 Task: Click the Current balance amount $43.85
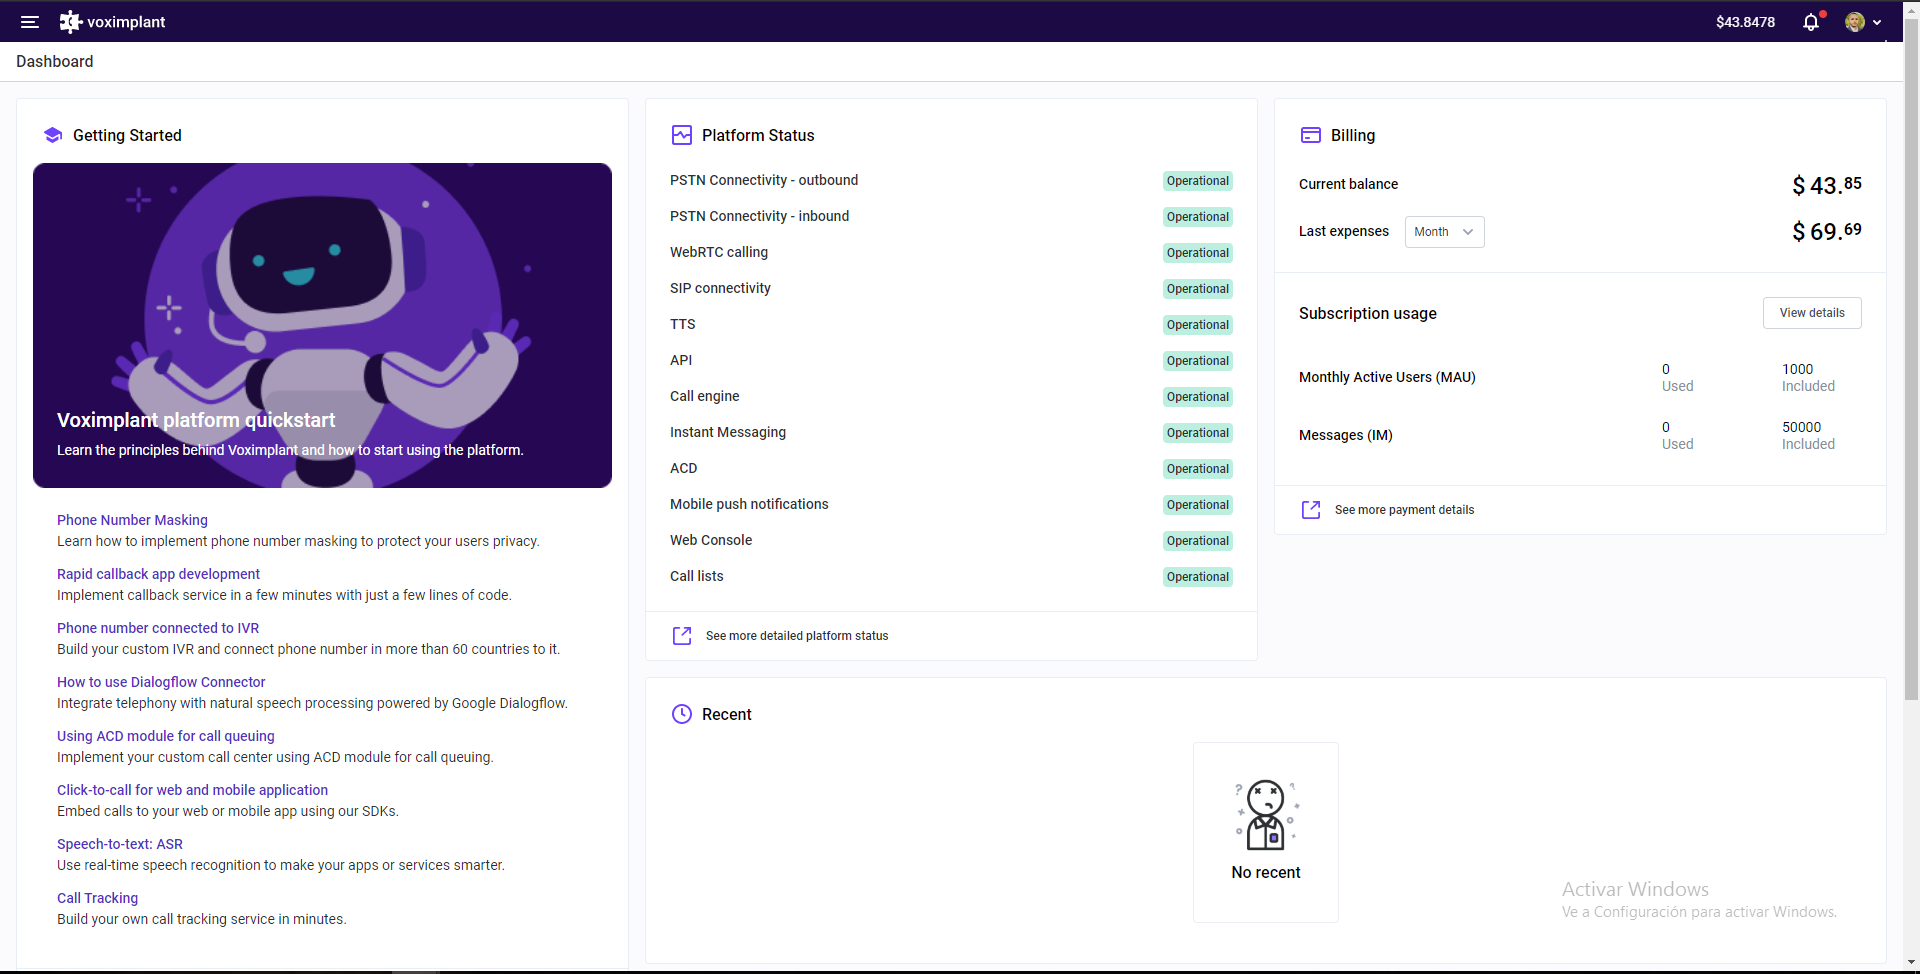[1827, 185]
